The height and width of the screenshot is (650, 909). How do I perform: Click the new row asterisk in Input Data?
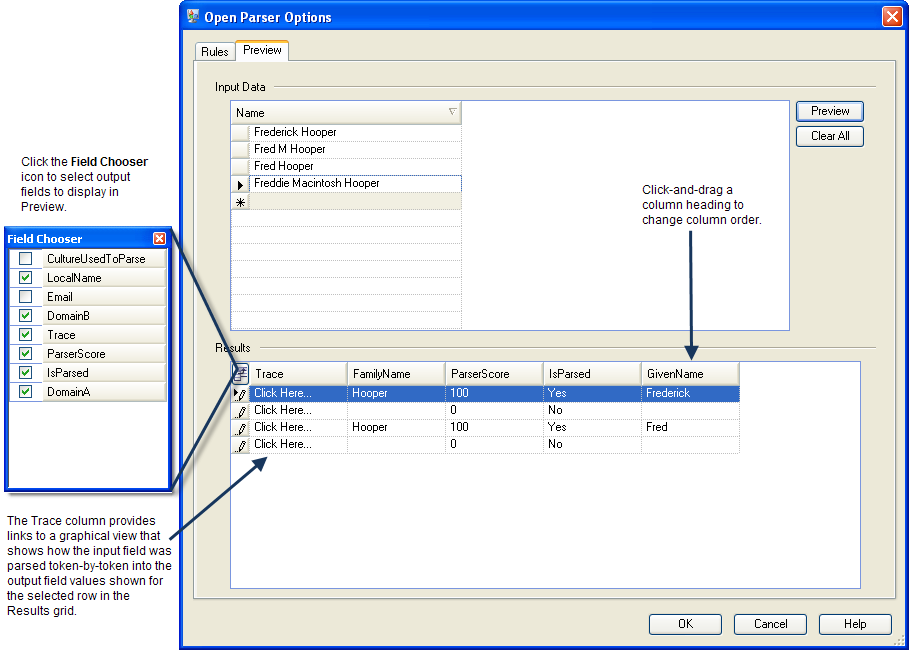(x=240, y=202)
